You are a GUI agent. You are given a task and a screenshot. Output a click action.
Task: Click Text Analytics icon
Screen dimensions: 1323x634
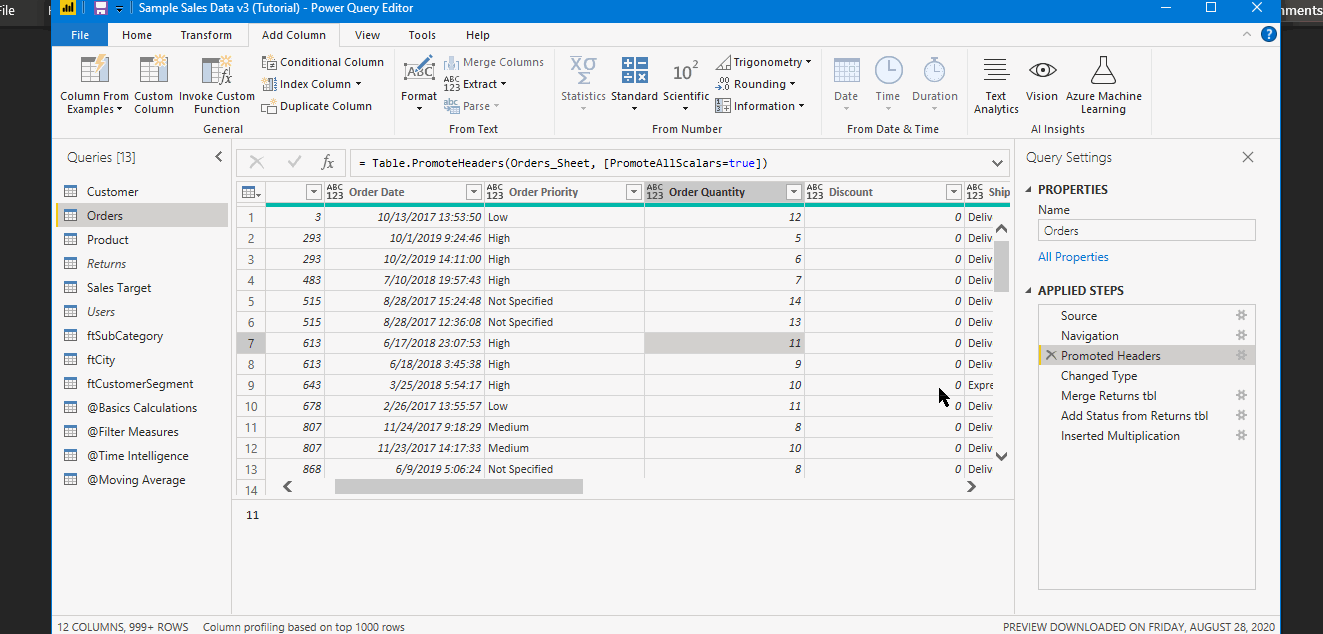point(996,70)
